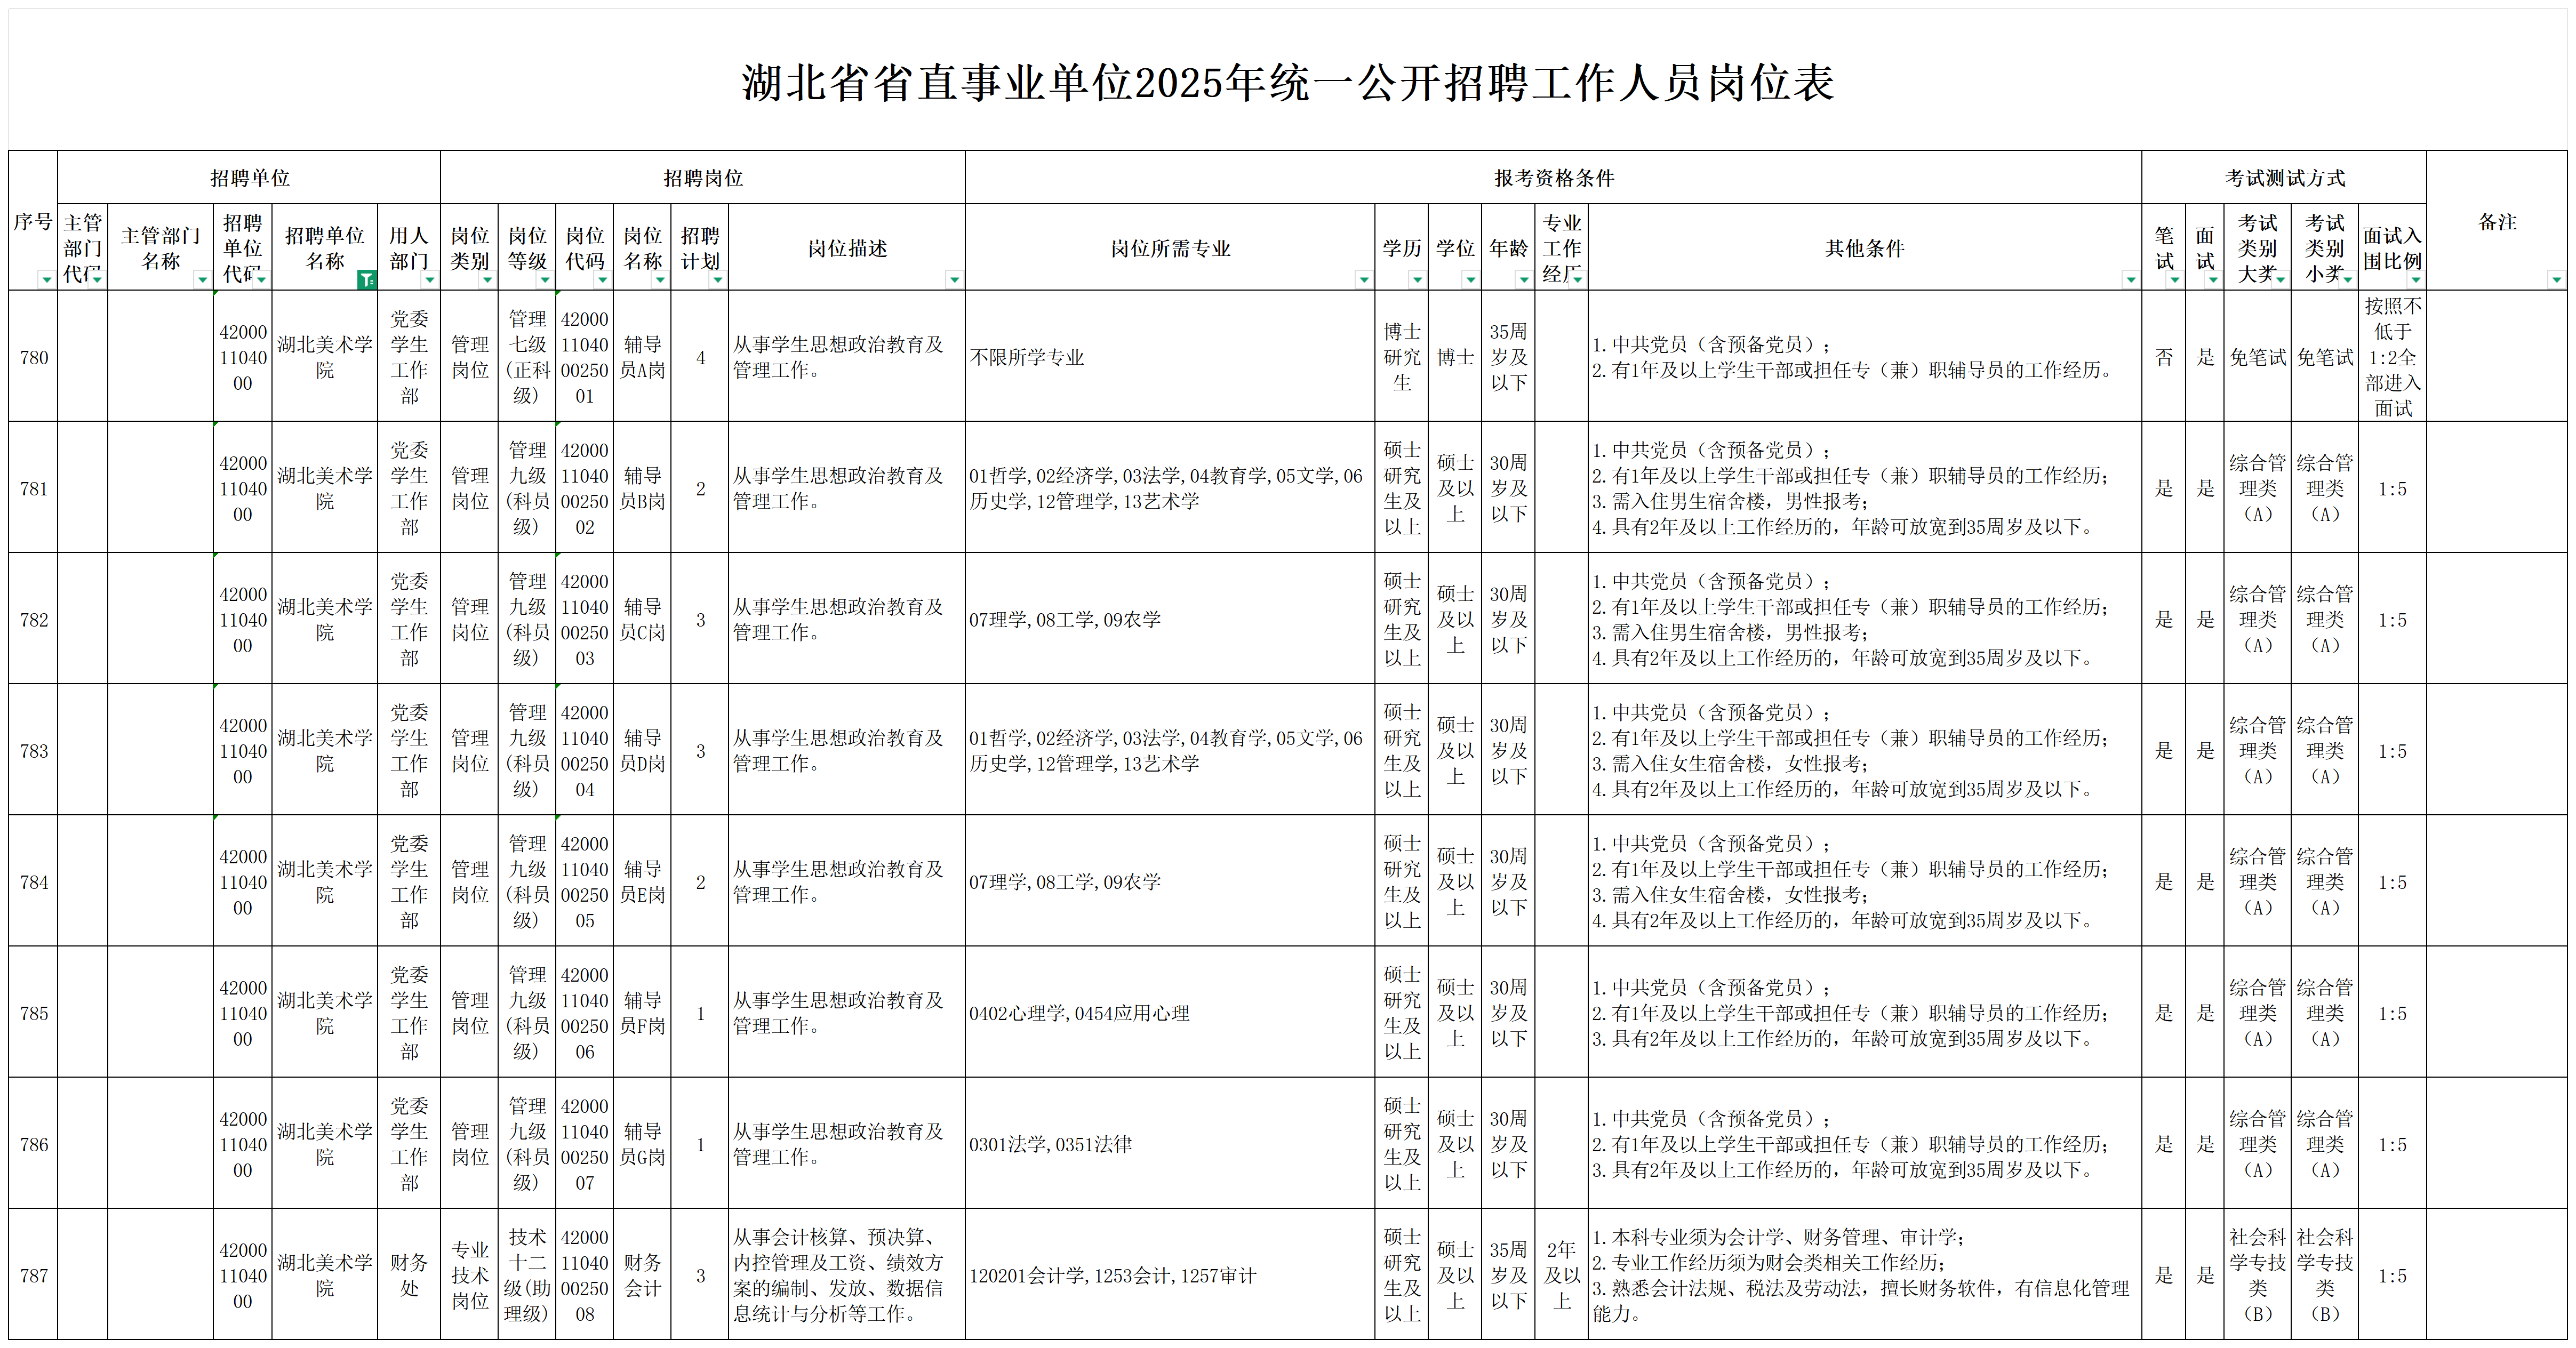Image resolution: width=2576 pixels, height=1348 pixels.
Task: Open the 学历 column filter dropdown
Action: point(1418,280)
